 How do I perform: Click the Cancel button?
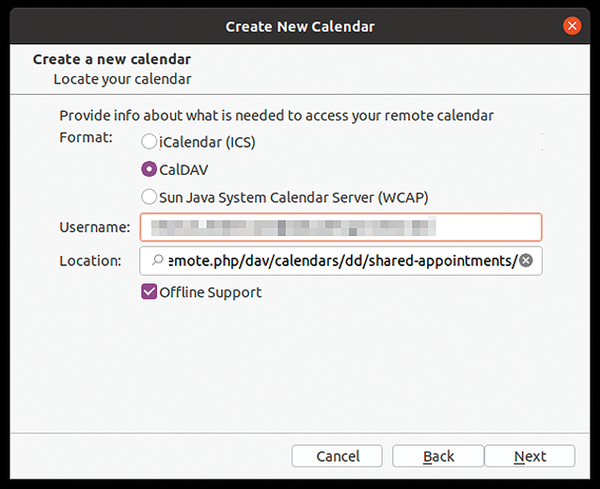click(x=337, y=456)
